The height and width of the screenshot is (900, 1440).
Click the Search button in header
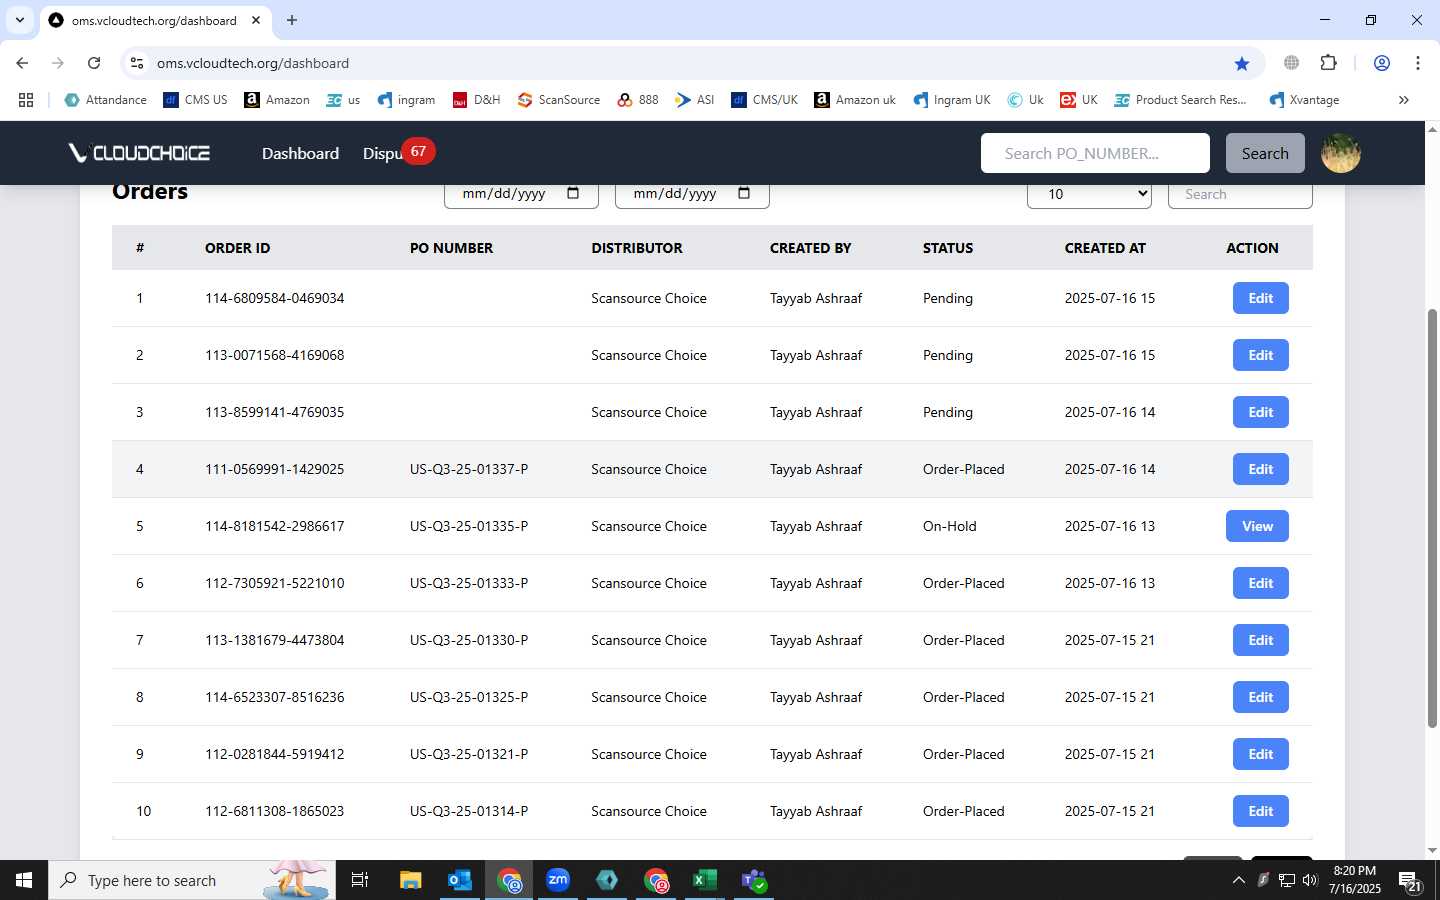point(1265,153)
